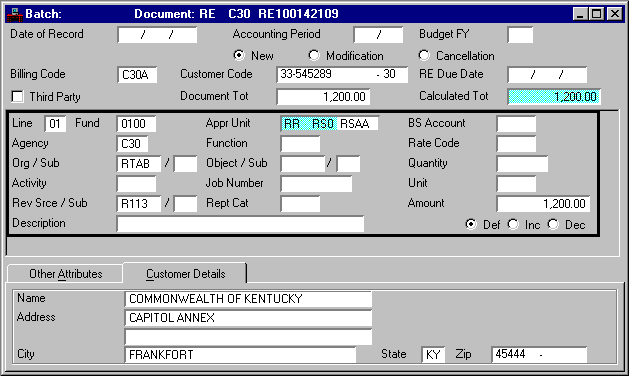
Task: Click the Function field
Action: tap(300, 144)
